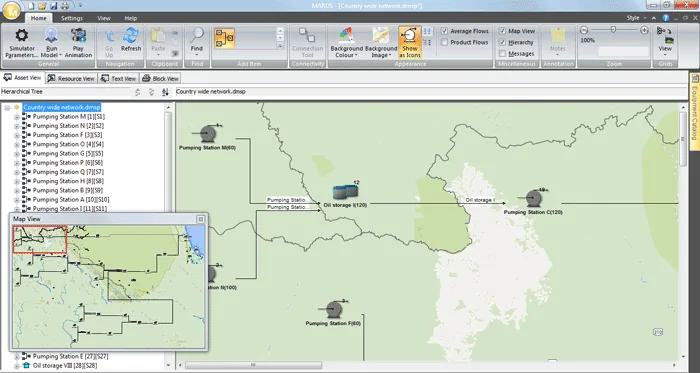Enable the Messages checkbox

502,54
